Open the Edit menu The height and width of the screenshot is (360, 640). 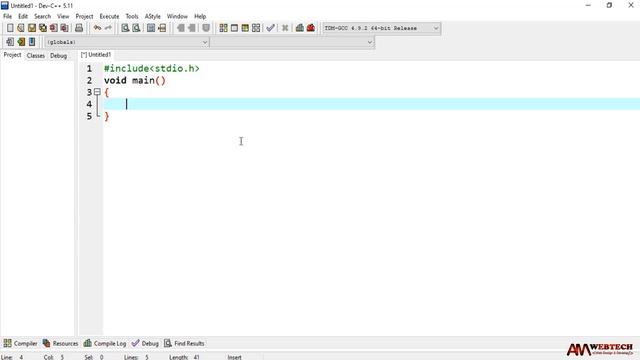point(23,16)
